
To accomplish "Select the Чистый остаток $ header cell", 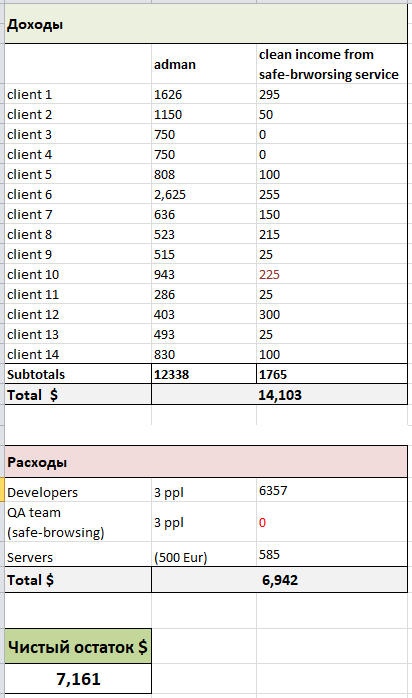I will [78, 646].
